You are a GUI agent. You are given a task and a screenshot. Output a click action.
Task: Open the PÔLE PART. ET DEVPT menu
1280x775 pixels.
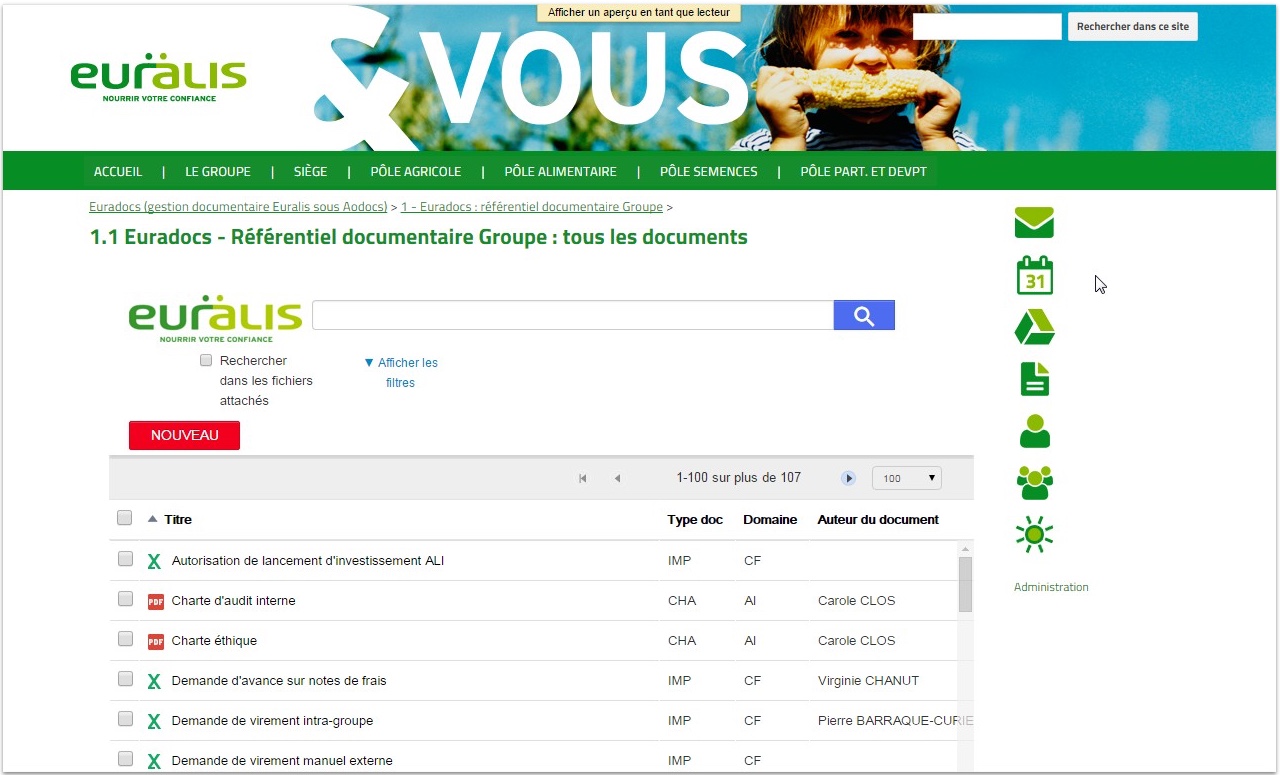click(x=864, y=172)
